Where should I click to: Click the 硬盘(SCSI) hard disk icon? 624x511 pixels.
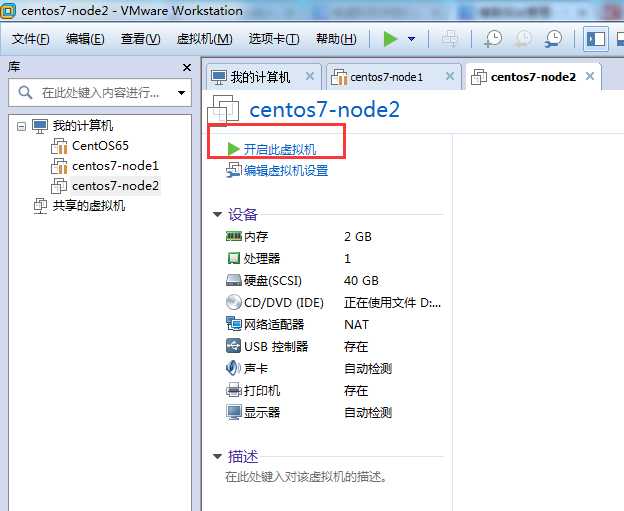234,280
